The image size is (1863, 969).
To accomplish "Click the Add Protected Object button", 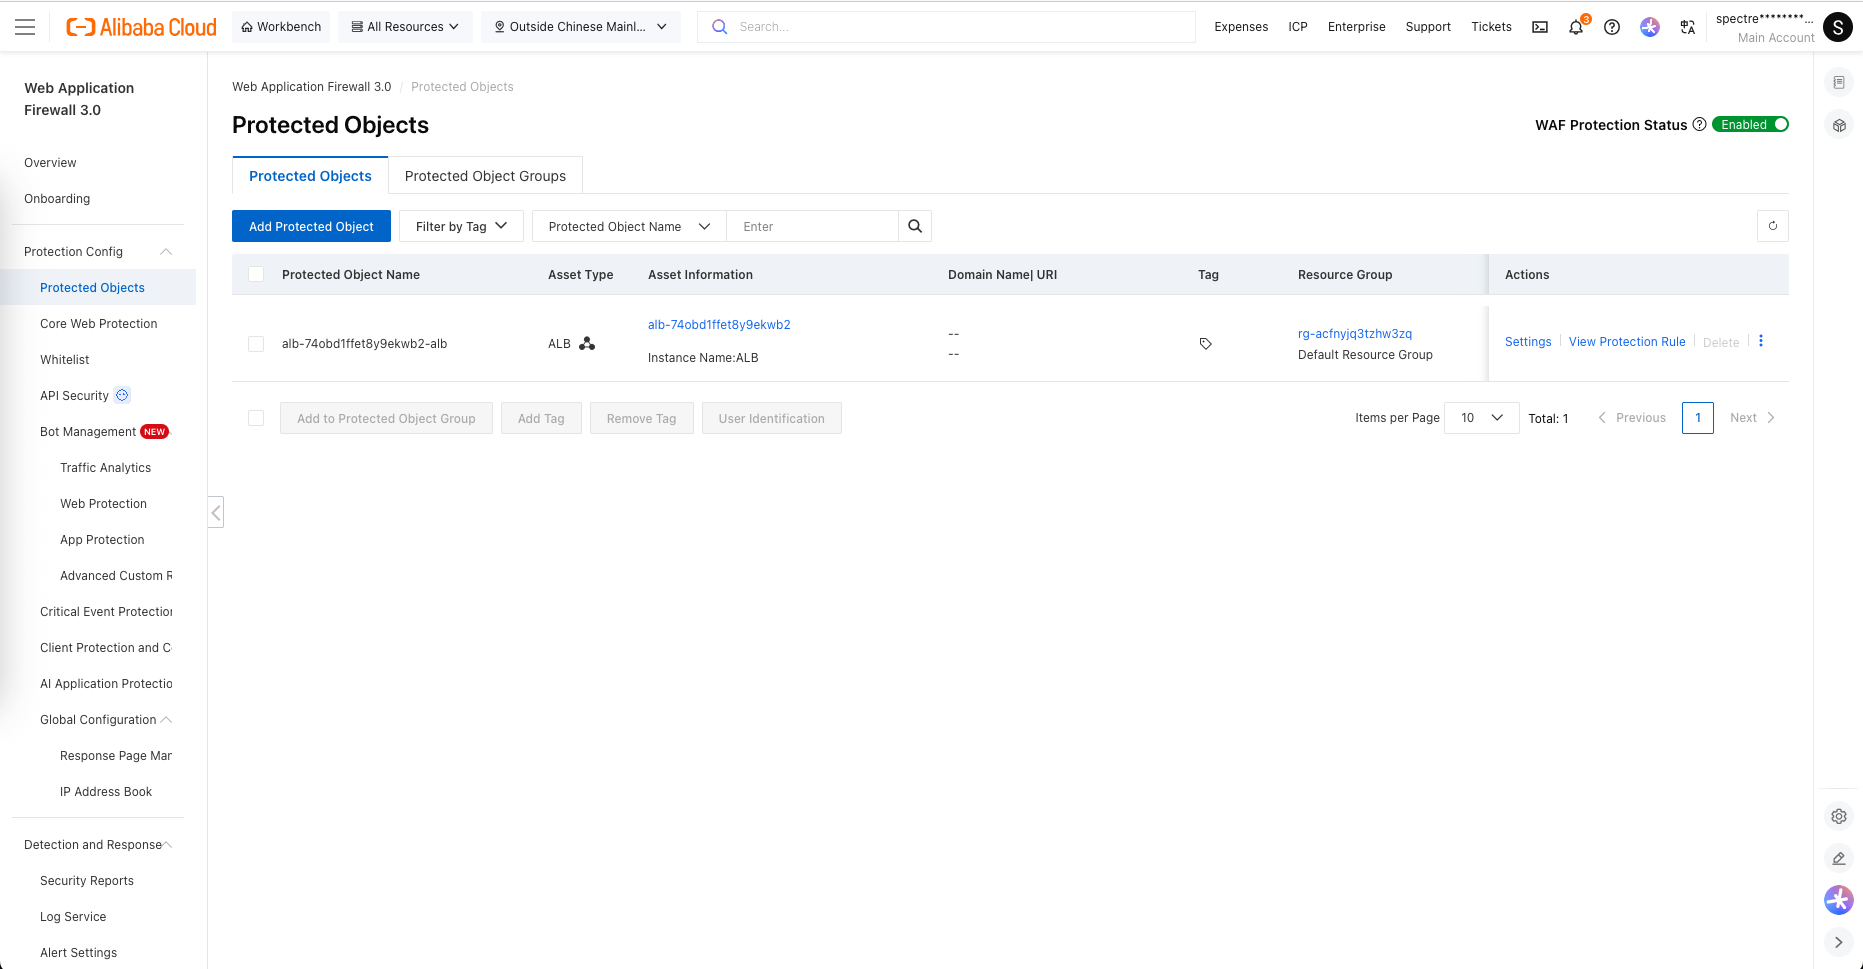I will pos(311,226).
